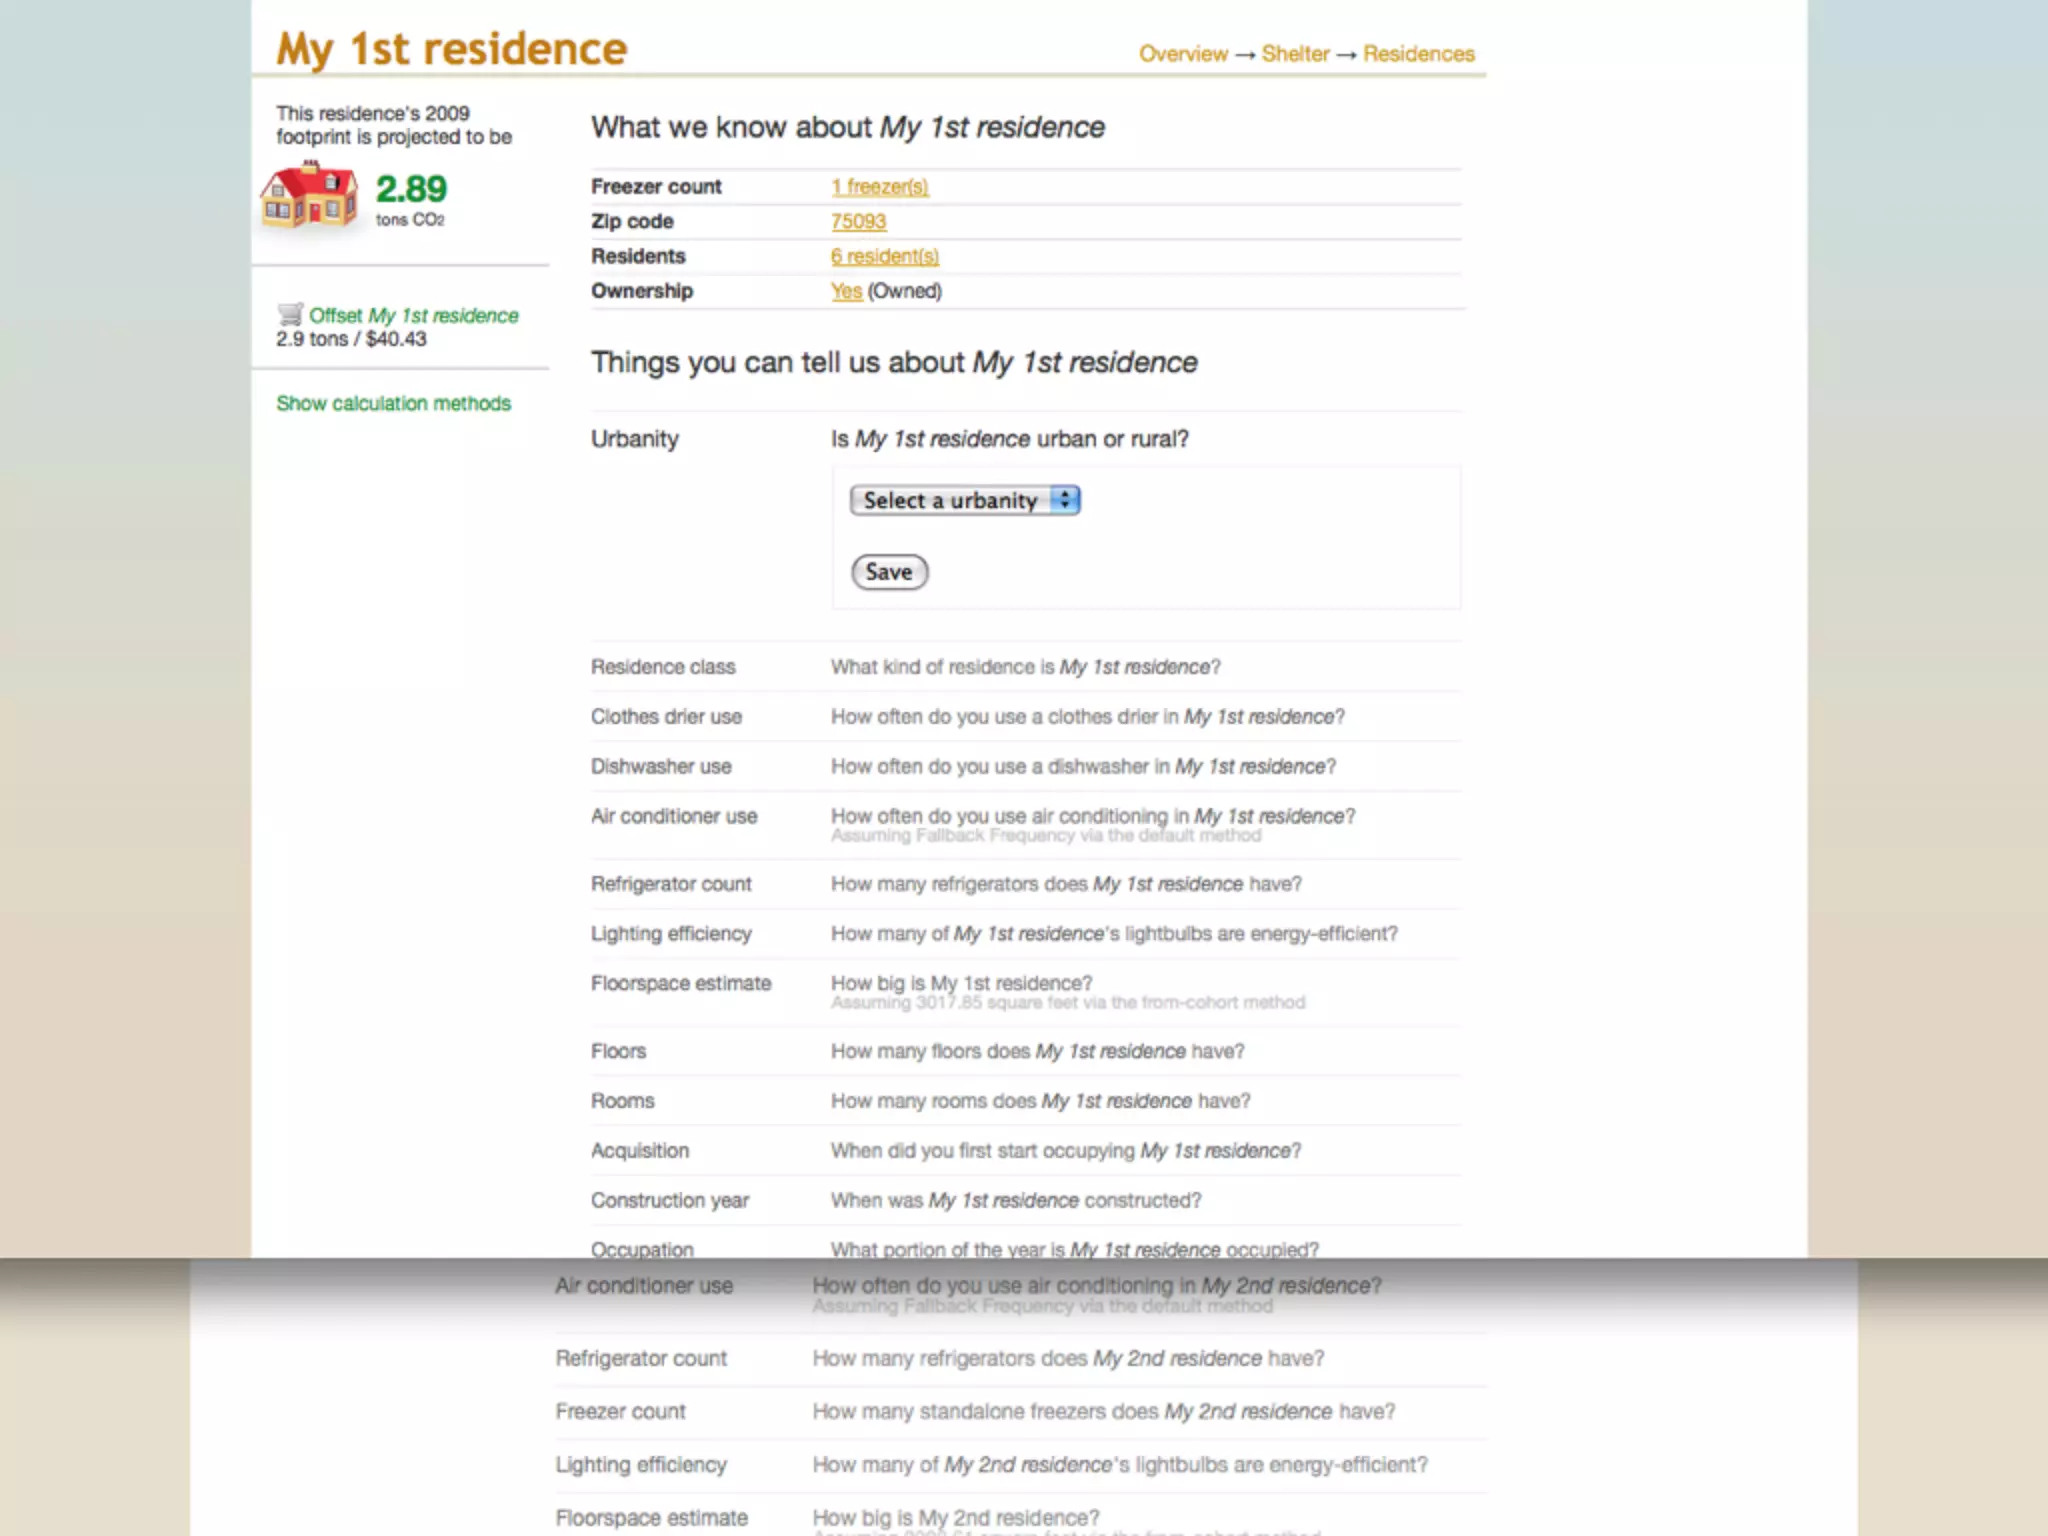Expand the Refrigerator count question

[1066, 884]
